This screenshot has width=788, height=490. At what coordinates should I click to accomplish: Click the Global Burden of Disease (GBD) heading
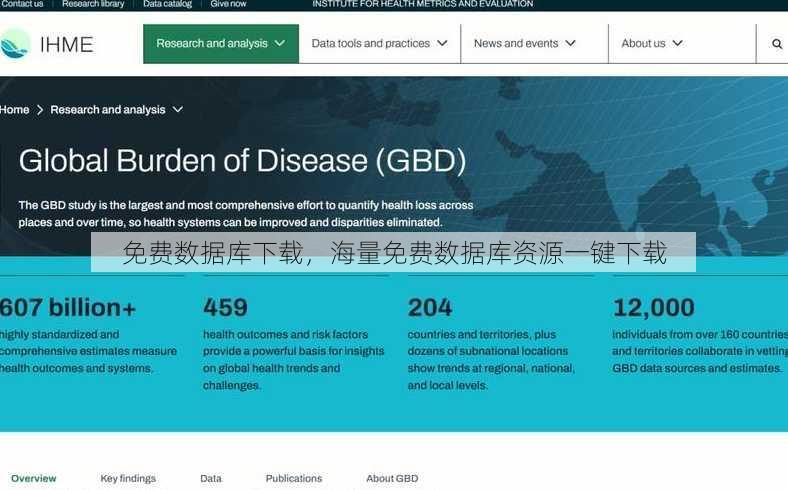point(242,161)
